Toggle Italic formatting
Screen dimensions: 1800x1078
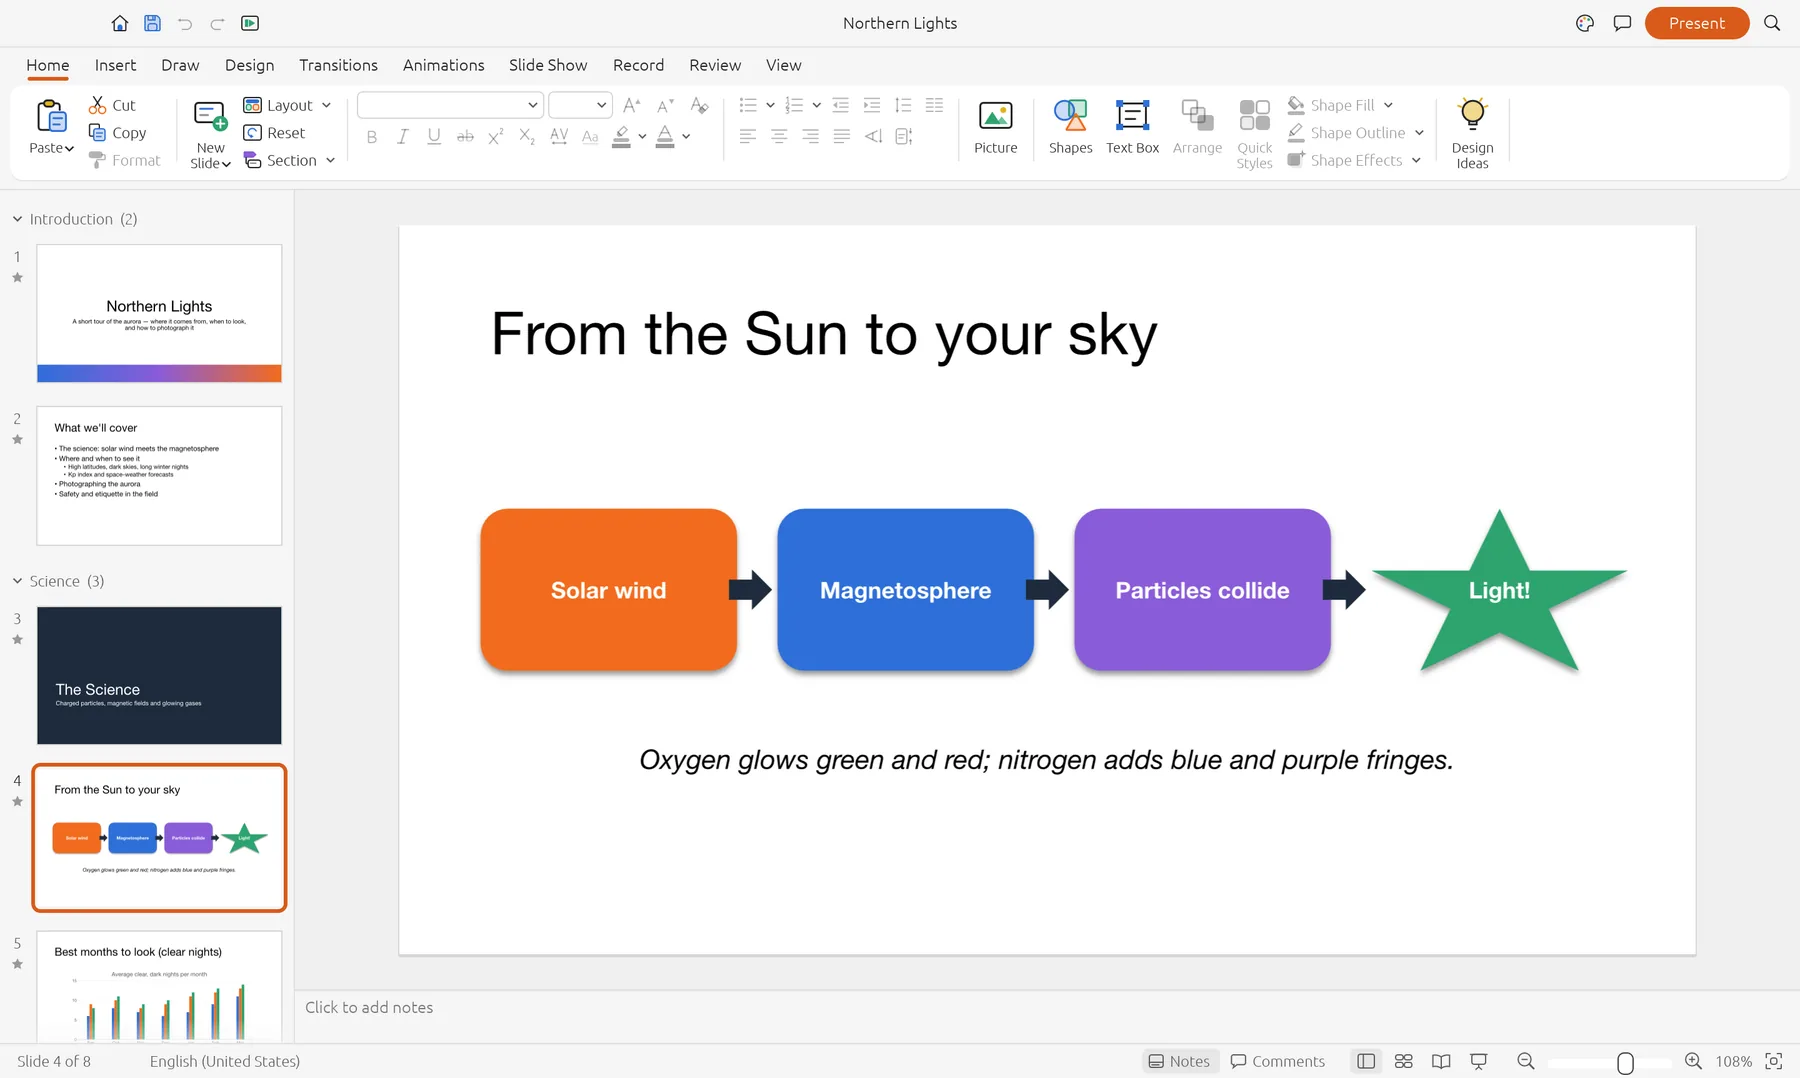coord(402,137)
